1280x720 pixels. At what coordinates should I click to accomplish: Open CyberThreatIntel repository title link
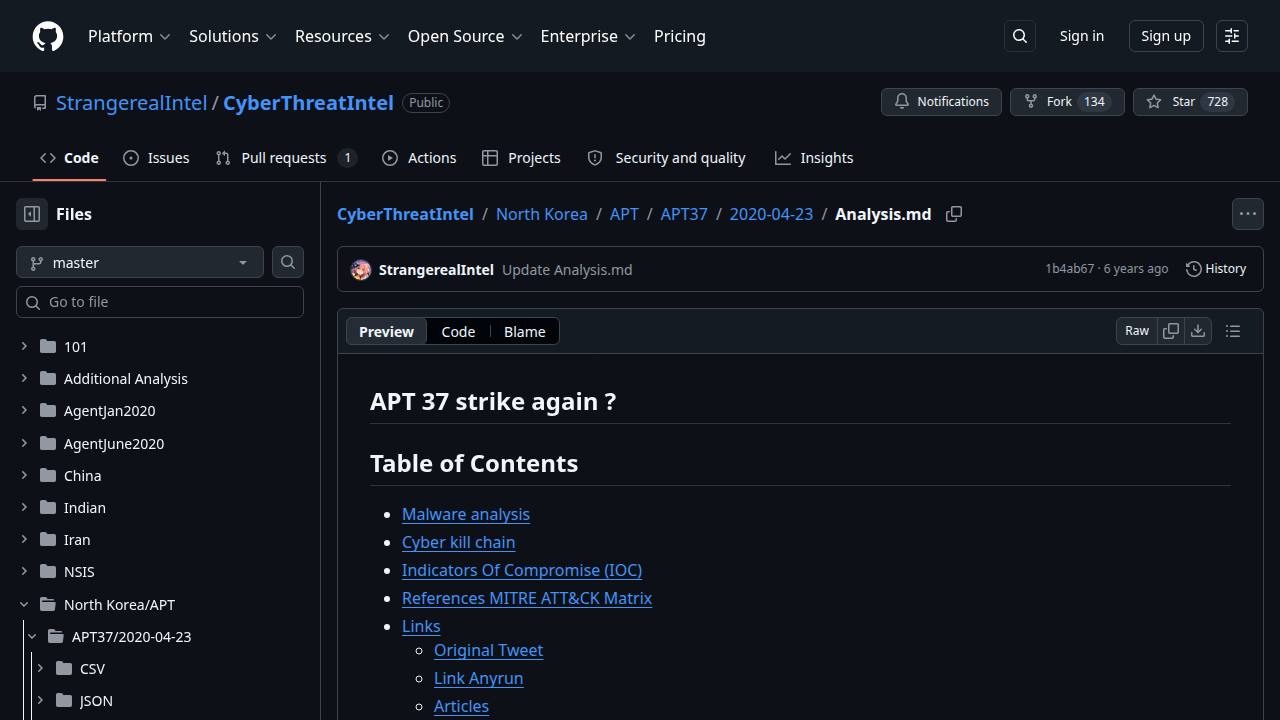click(308, 103)
